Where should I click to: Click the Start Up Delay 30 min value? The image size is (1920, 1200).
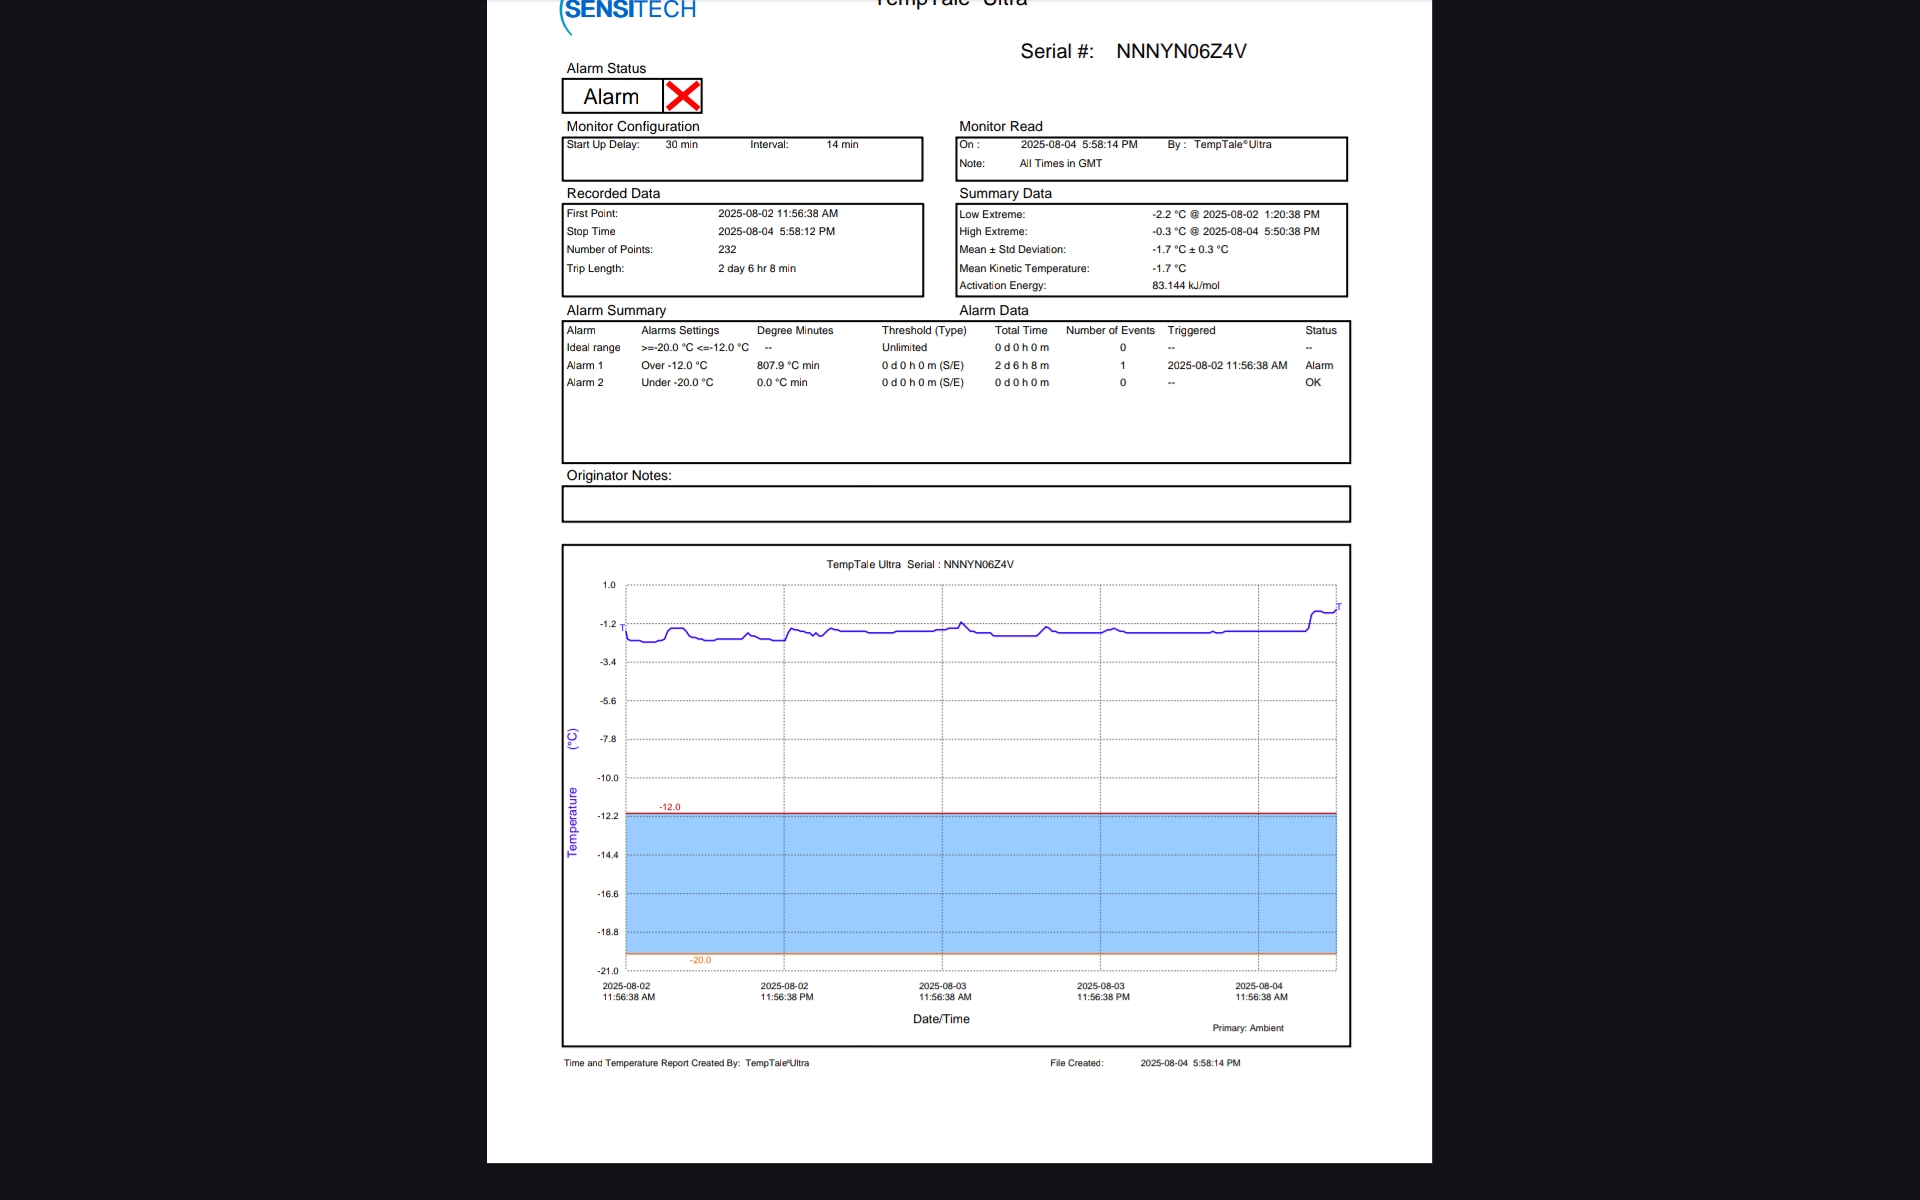click(x=681, y=145)
